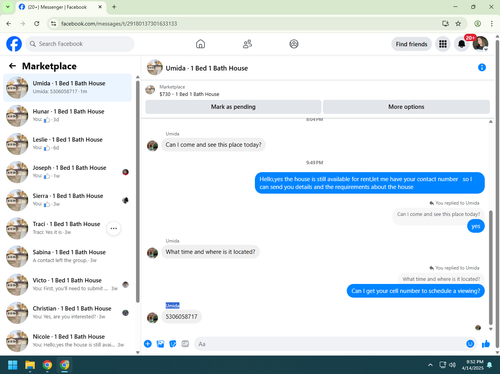Image resolution: width=500 pixels, height=374 pixels.
Task: Open the Victo - 1 Bed 1 Bath House chat
Action: (x=67, y=285)
